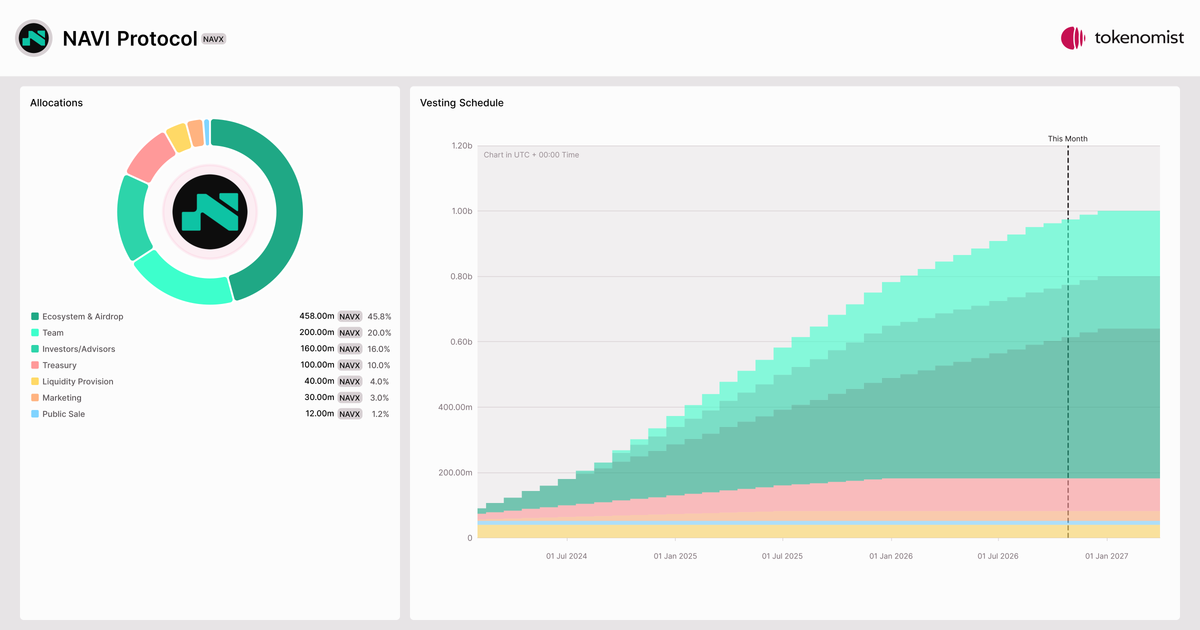Click the 458.00m allocation value
1200x630 pixels.
pos(317,316)
